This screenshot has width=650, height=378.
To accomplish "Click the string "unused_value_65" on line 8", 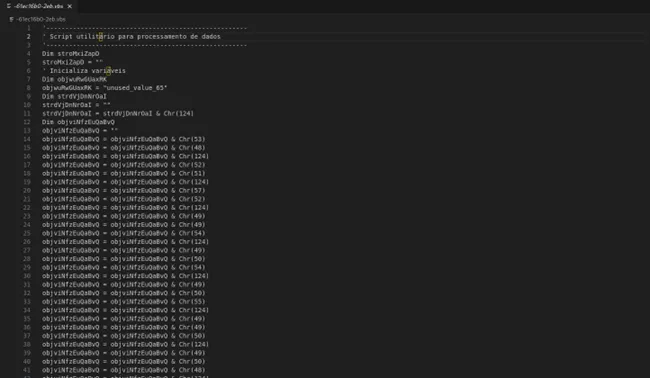I will click(135, 88).
